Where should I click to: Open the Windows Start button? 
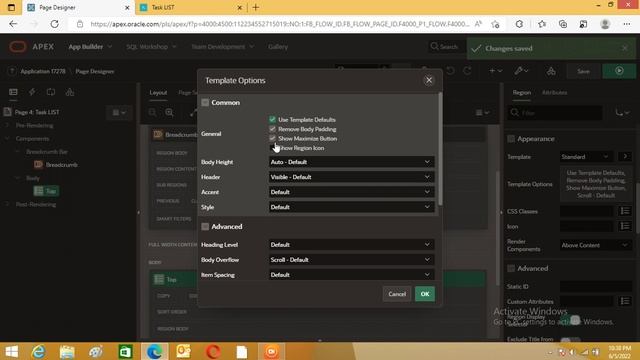pyautogui.click(x=11, y=351)
